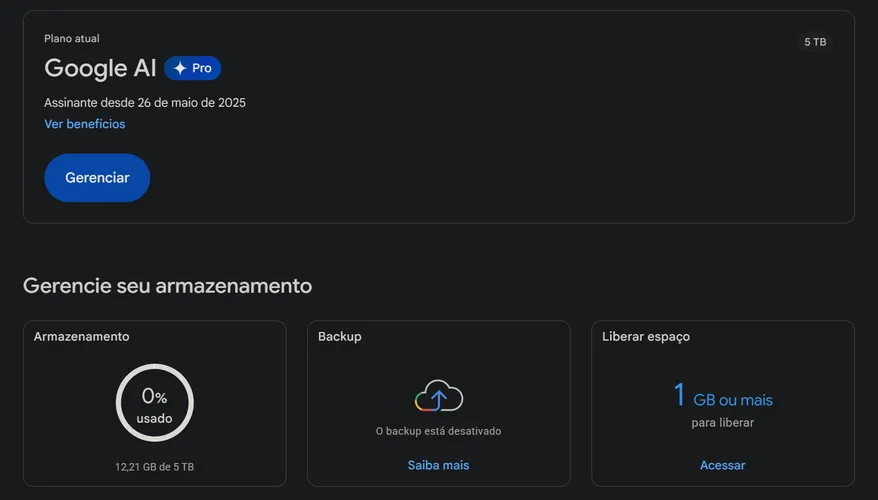The width and height of the screenshot is (878, 500).
Task: Open the Acessar link to free space
Action: pyautogui.click(x=722, y=465)
